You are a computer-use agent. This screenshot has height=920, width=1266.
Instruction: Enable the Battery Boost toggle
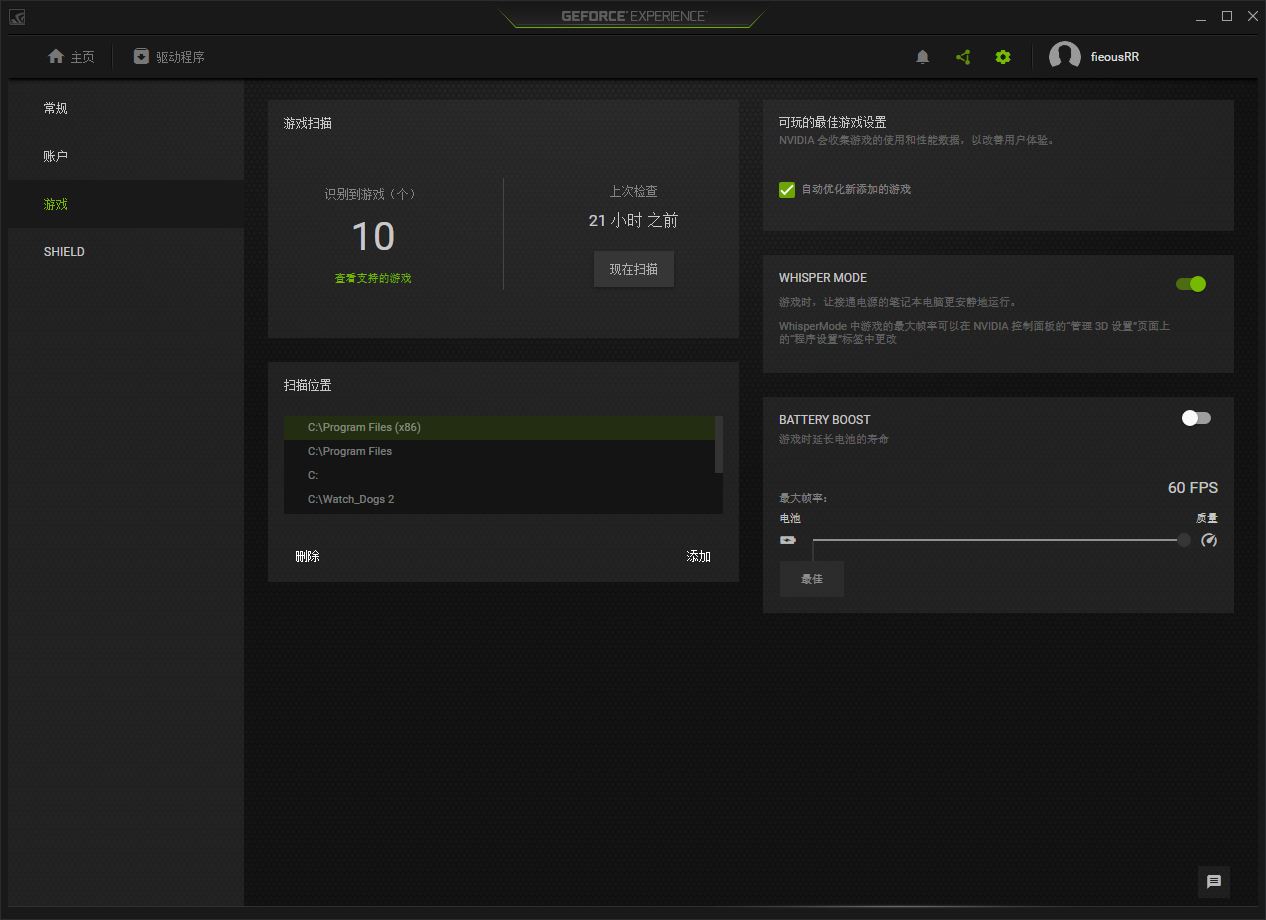(1196, 418)
